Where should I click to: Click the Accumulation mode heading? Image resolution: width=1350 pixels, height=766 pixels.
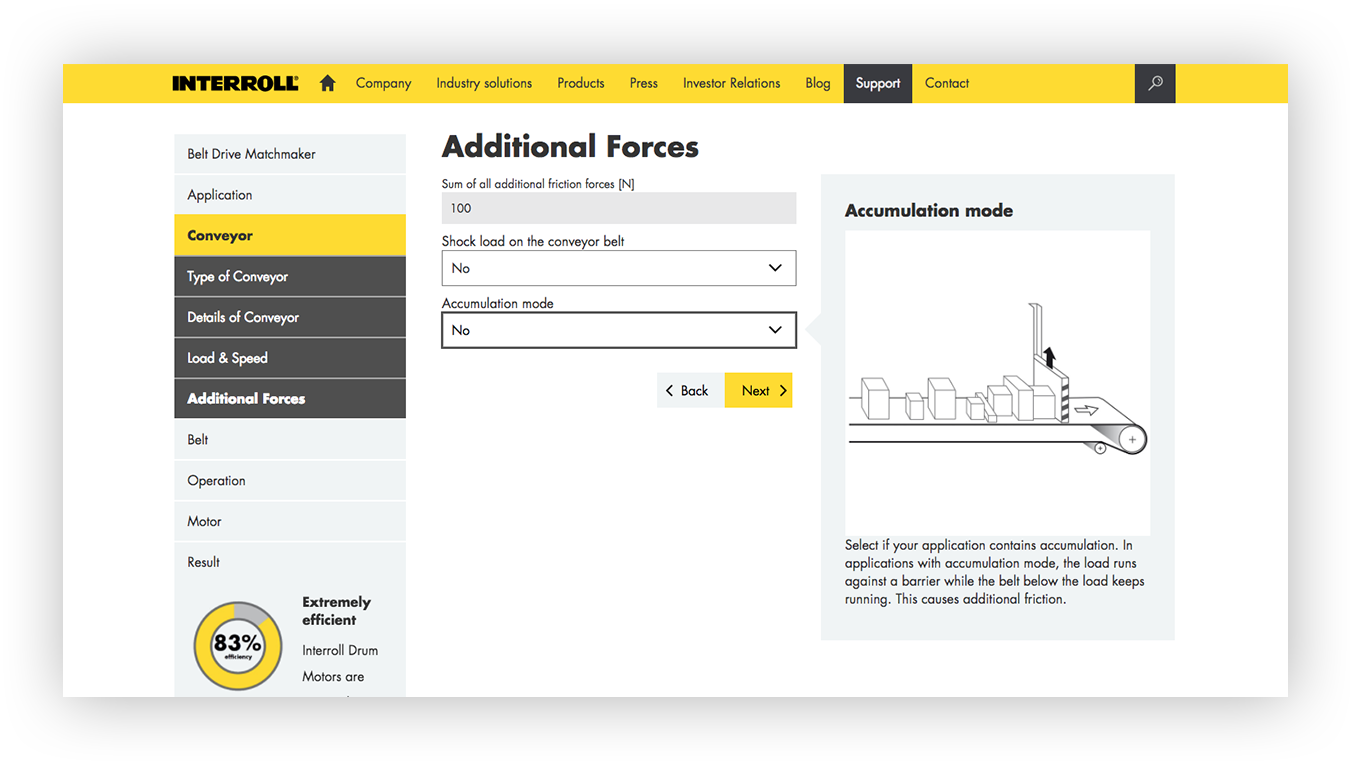point(929,211)
